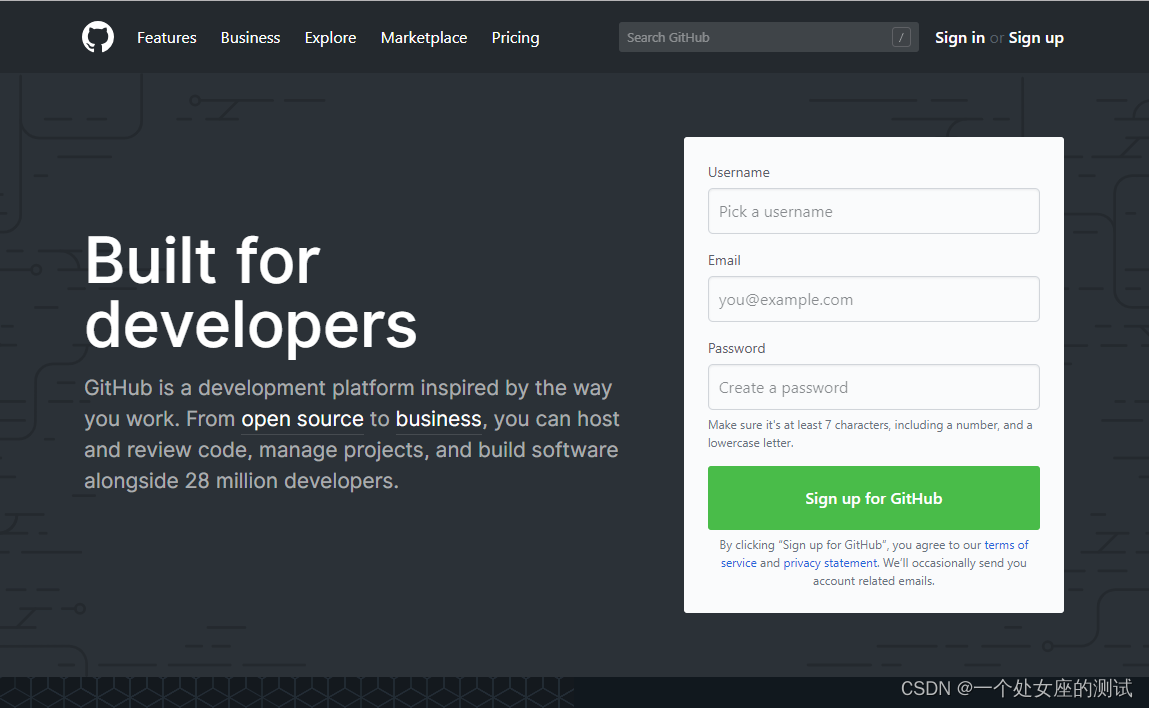
Task: Click the Password label
Action: pos(736,348)
